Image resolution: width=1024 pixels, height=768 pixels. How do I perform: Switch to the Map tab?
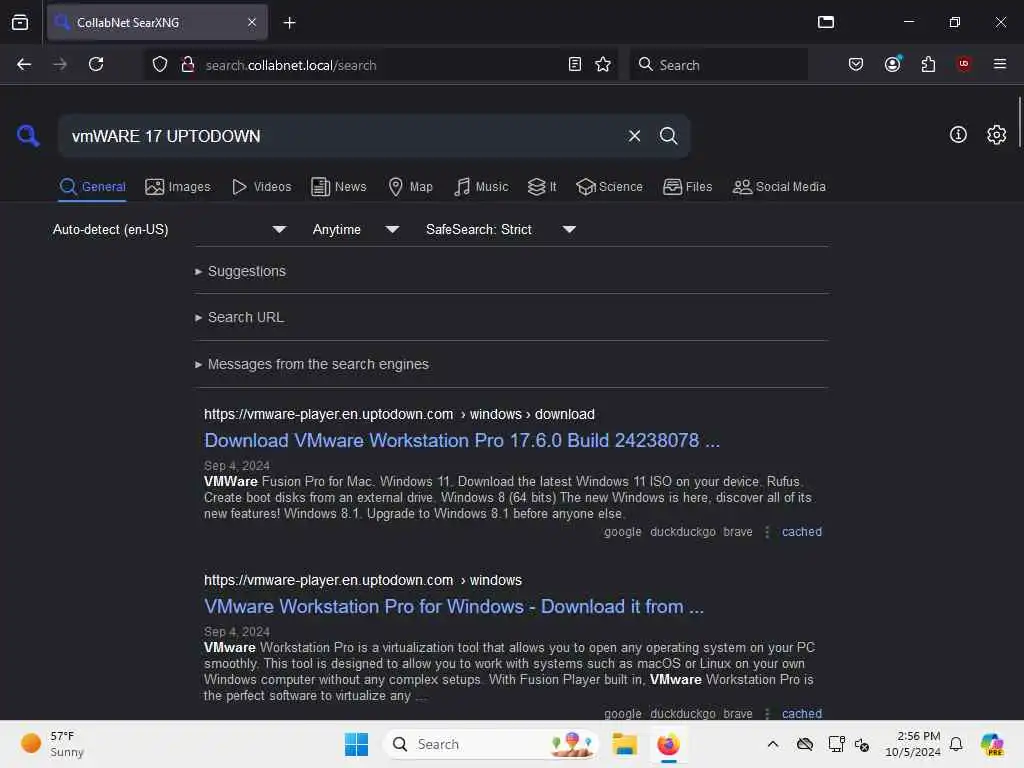pos(410,187)
